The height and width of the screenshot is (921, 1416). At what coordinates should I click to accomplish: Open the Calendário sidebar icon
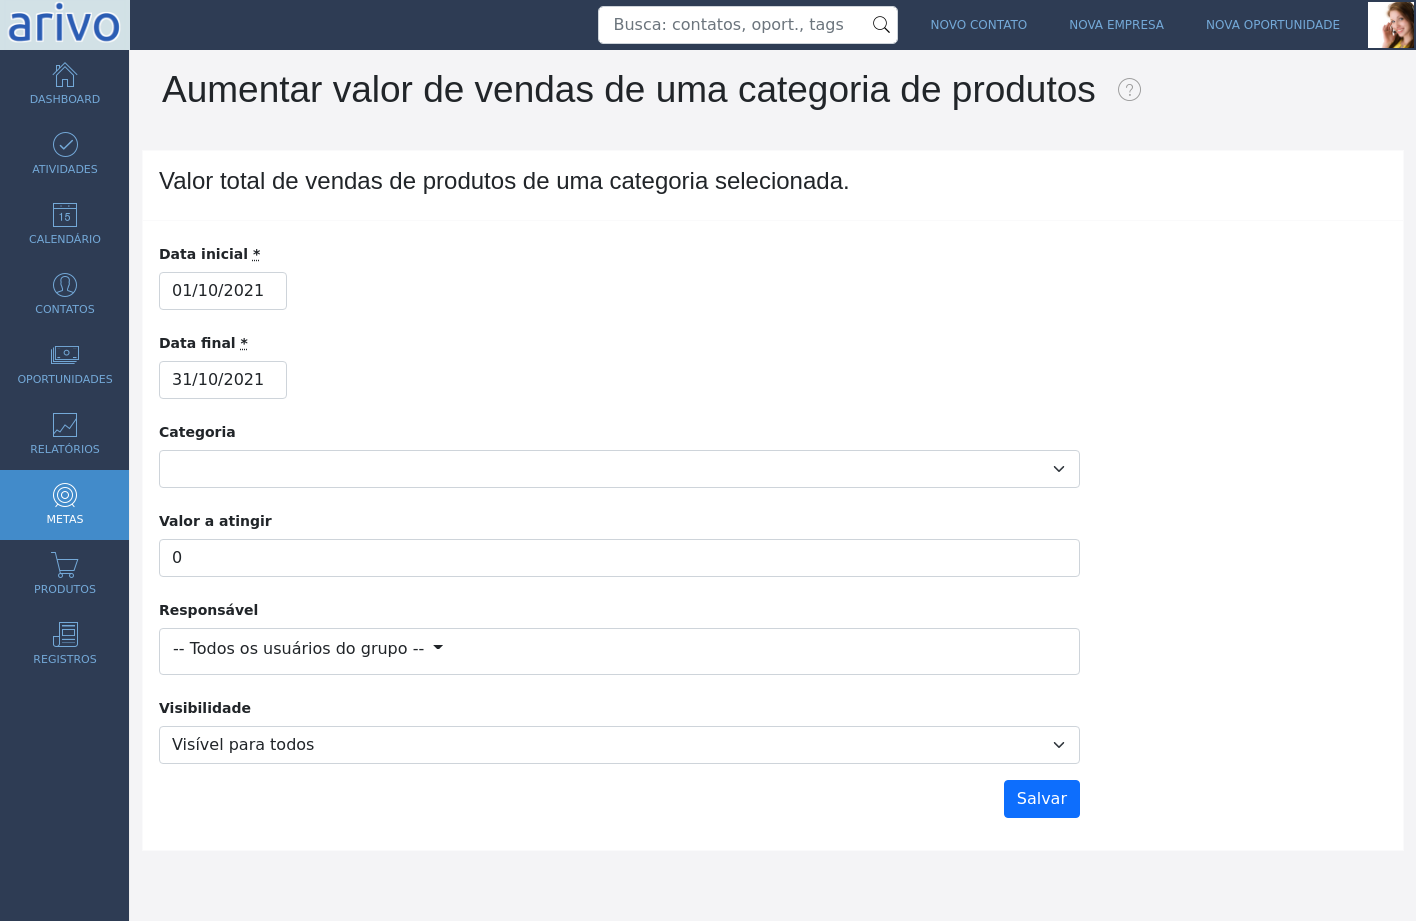[65, 215]
